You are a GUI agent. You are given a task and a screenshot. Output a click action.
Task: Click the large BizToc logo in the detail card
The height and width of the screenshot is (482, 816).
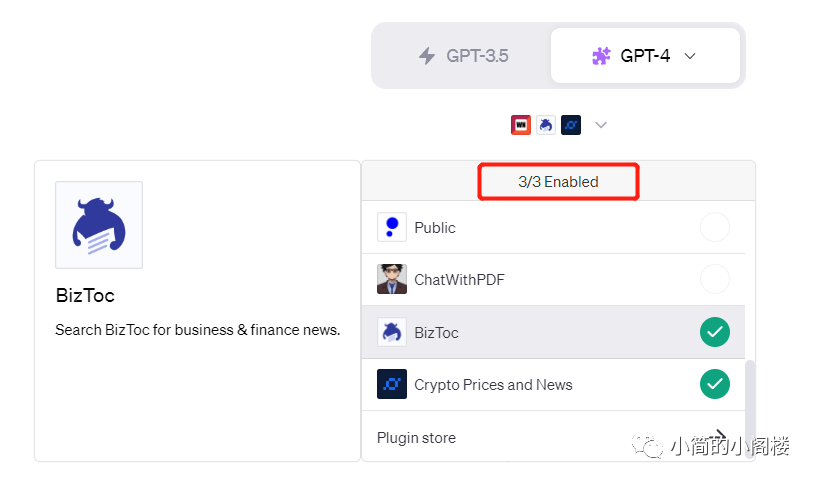point(99,225)
